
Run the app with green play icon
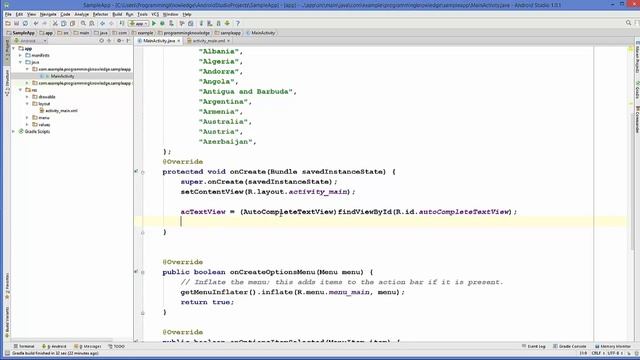pyautogui.click(x=154, y=24)
